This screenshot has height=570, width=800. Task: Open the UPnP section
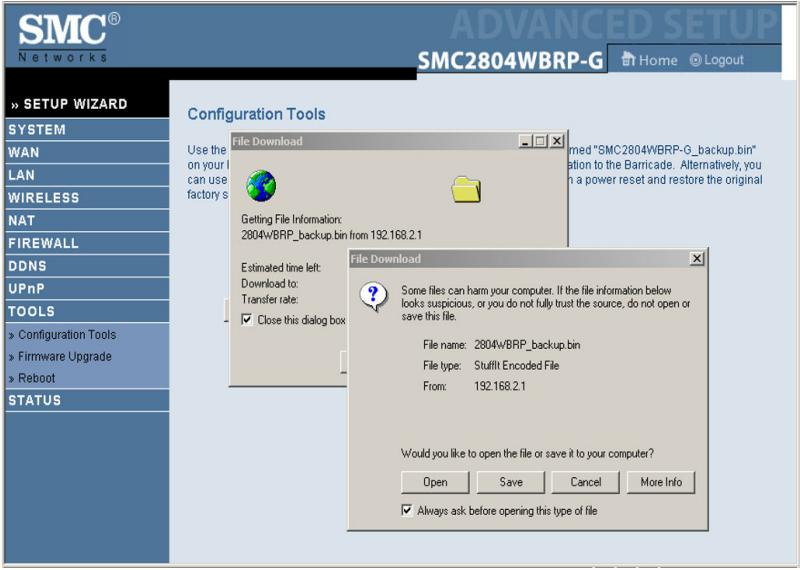pyautogui.click(x=87, y=288)
